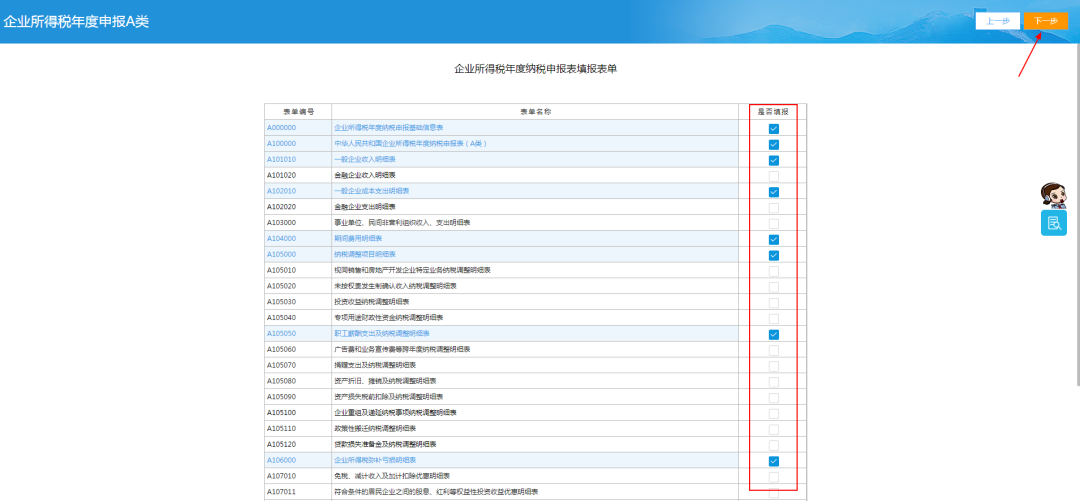1080x501 pixels.
Task: Check the A105080 row checkbox
Action: (773, 382)
